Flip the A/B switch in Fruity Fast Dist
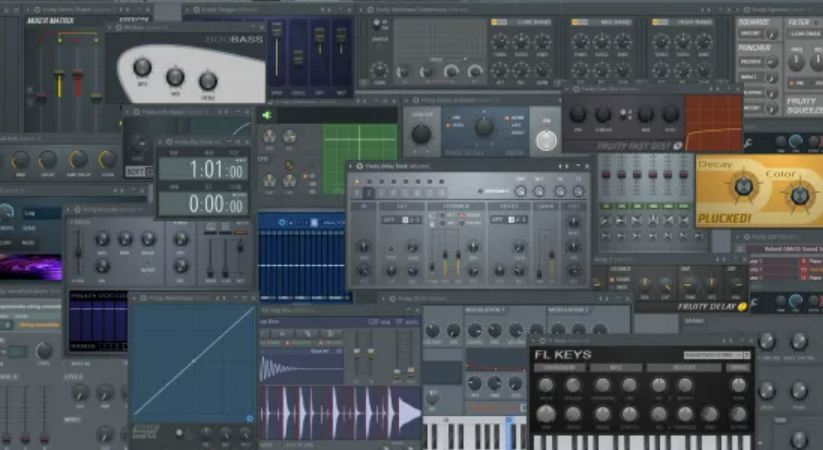This screenshot has height=450, width=823. 624,113
